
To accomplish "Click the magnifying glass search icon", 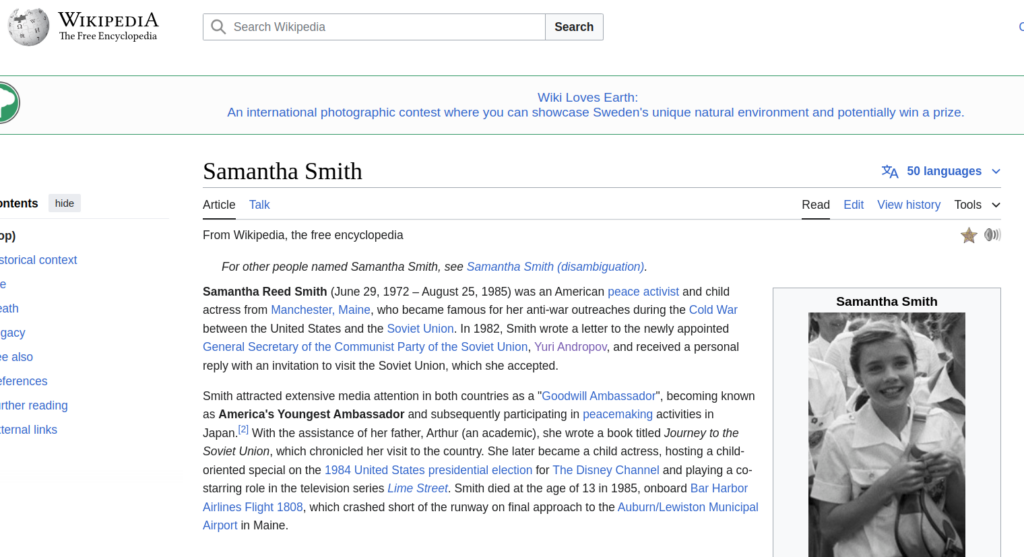I will click(x=218, y=27).
